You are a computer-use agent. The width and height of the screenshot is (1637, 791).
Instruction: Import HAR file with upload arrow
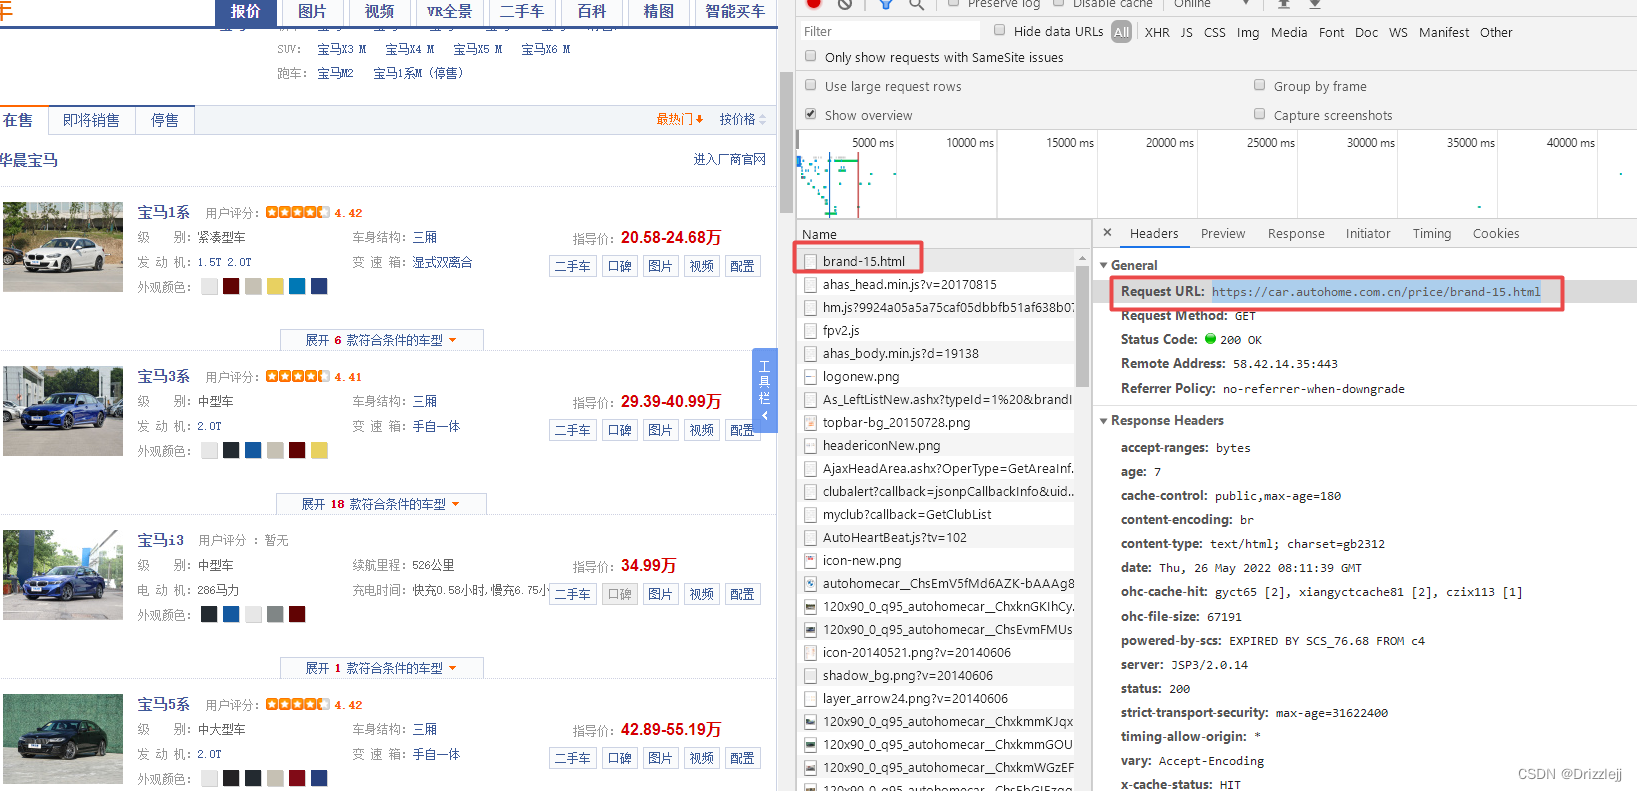coord(1284,4)
